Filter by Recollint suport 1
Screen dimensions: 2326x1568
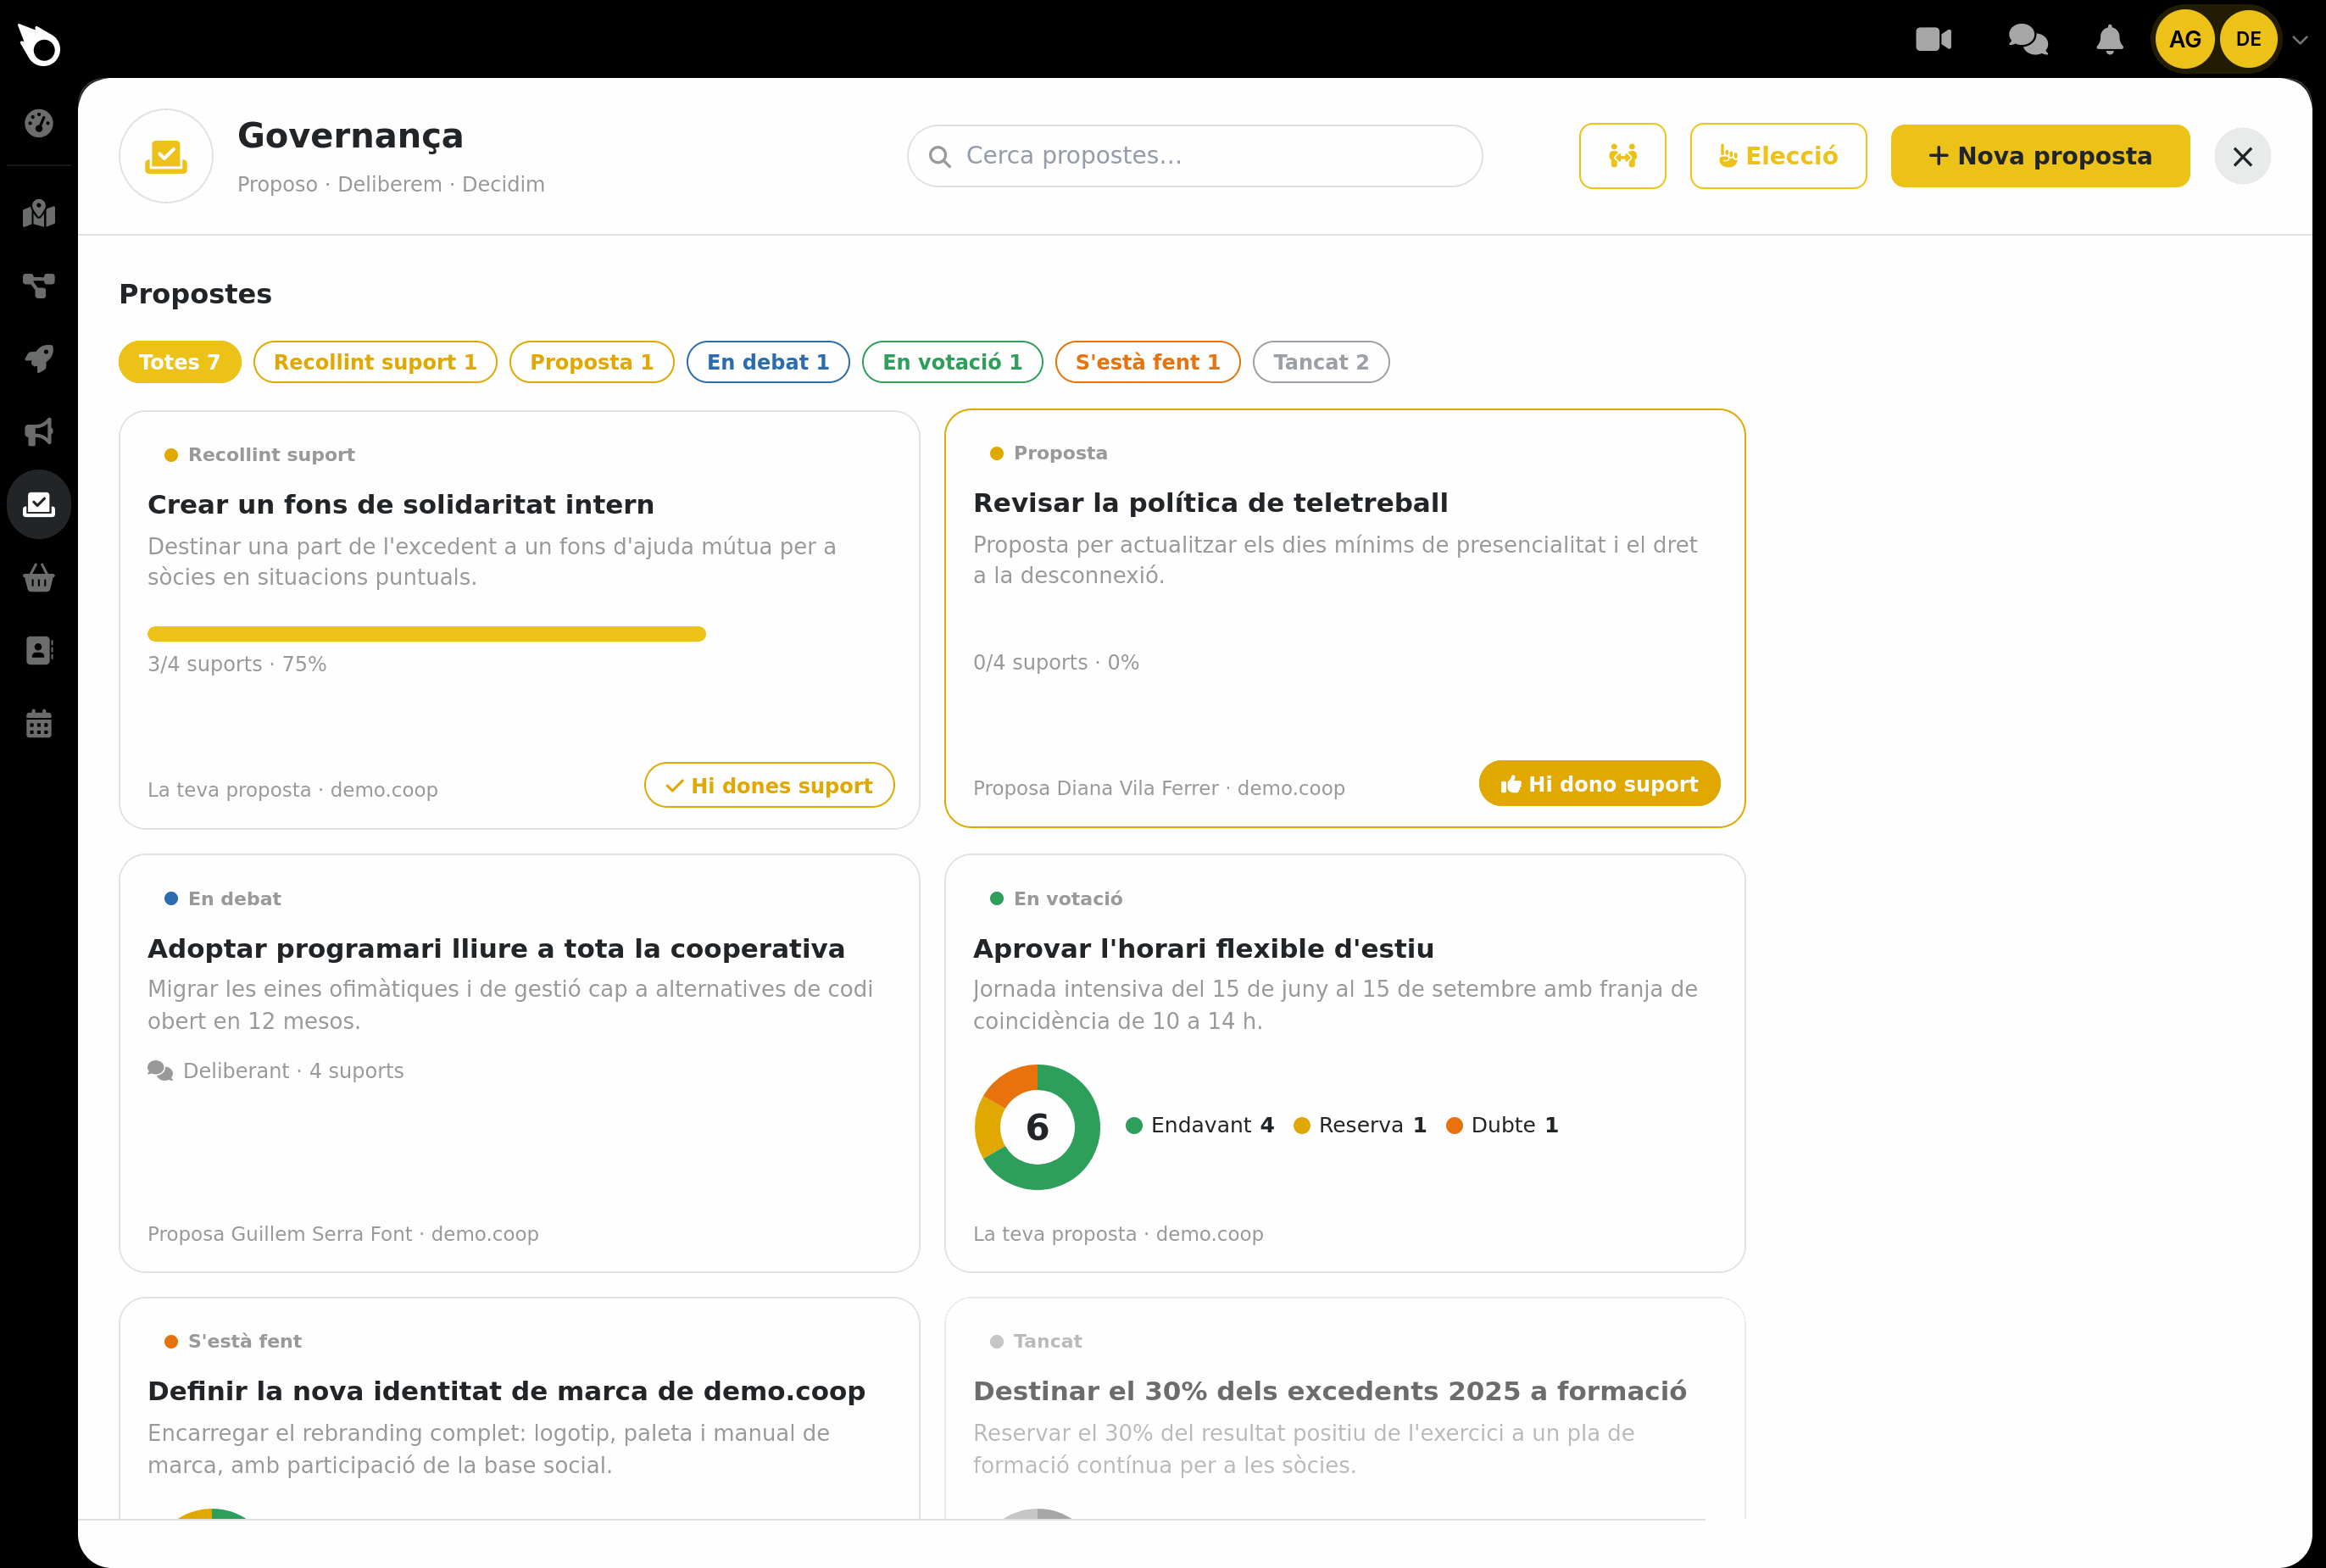pos(375,362)
